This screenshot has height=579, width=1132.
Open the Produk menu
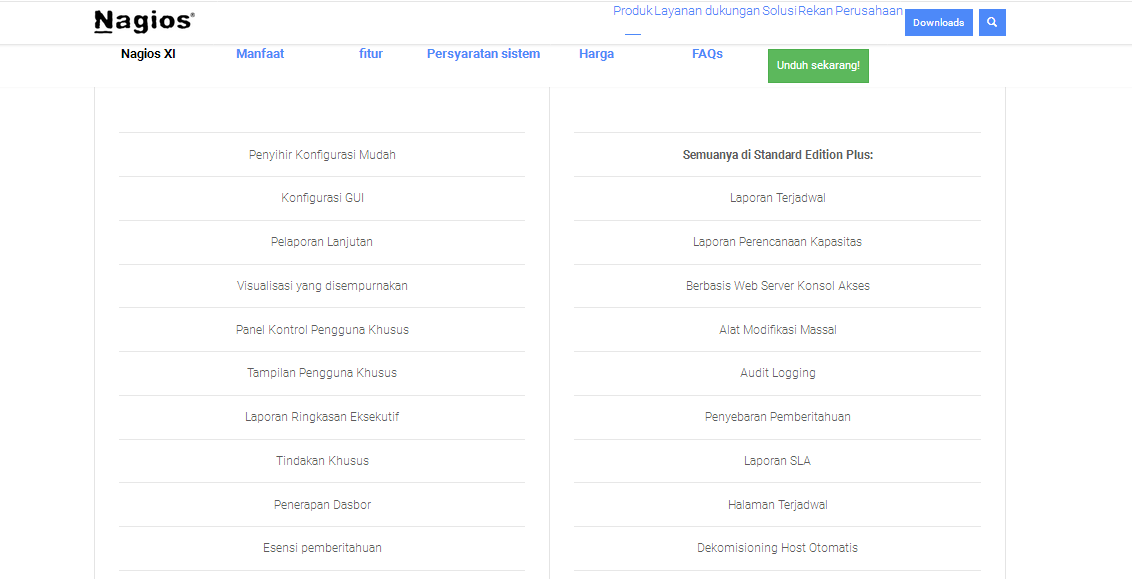[632, 11]
